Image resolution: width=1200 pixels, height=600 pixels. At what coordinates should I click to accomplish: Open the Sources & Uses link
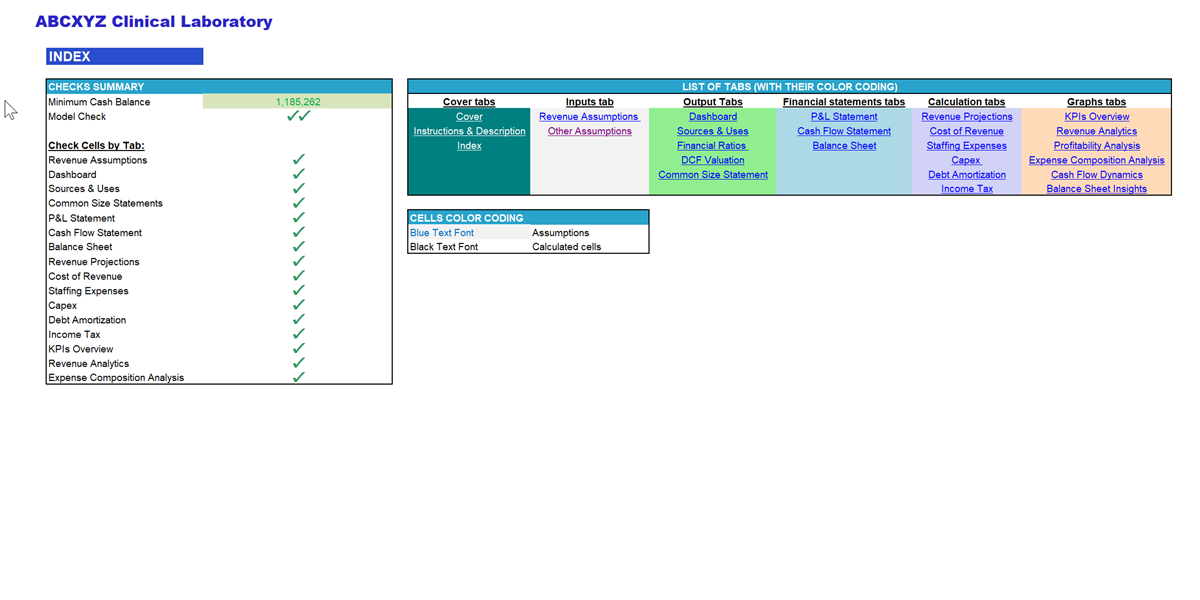(712, 131)
